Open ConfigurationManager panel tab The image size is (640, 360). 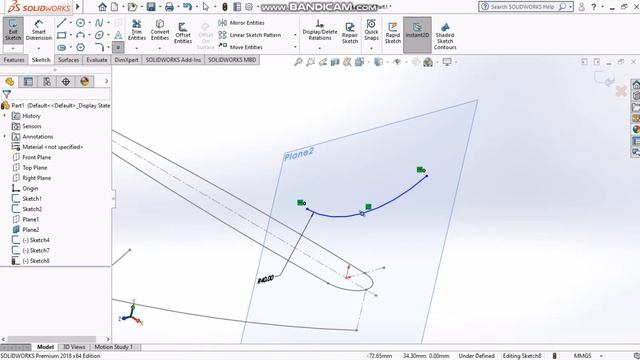[x=47, y=82]
